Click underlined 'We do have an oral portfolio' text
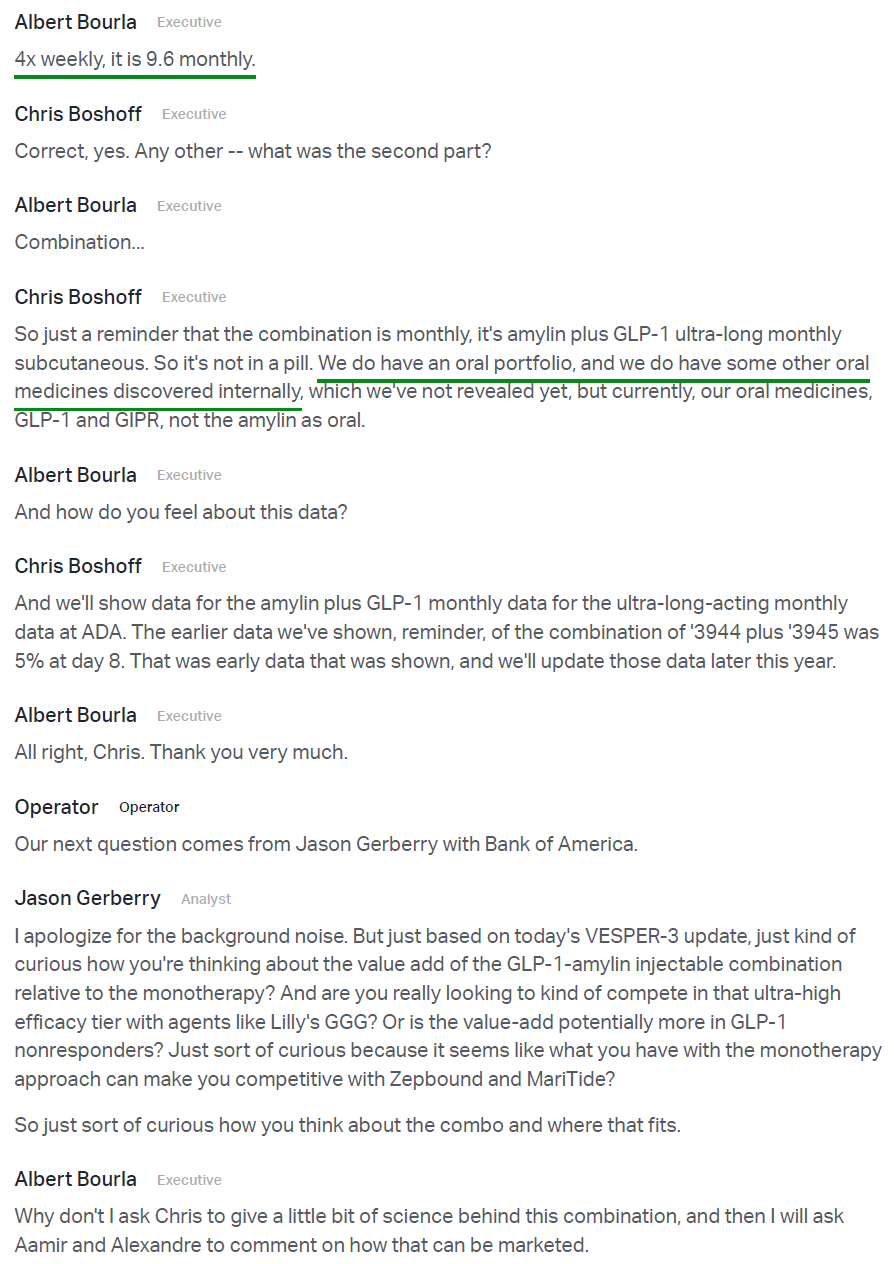 445,363
